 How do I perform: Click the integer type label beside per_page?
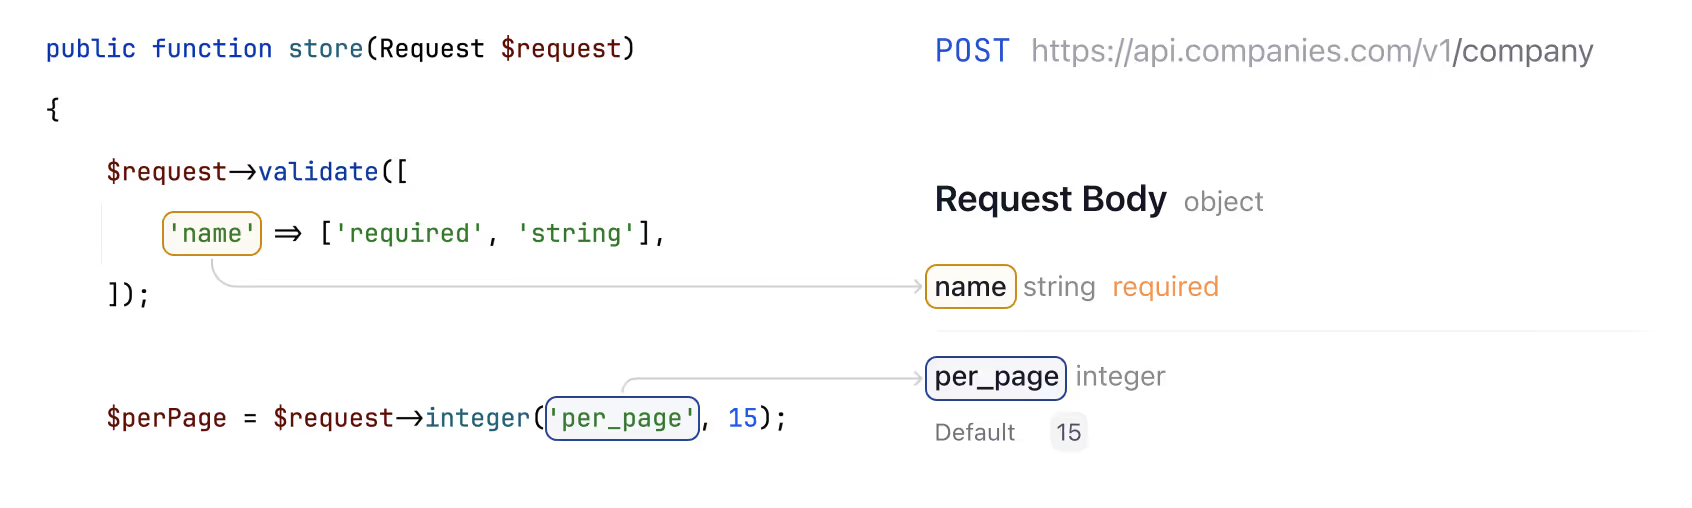click(1120, 377)
